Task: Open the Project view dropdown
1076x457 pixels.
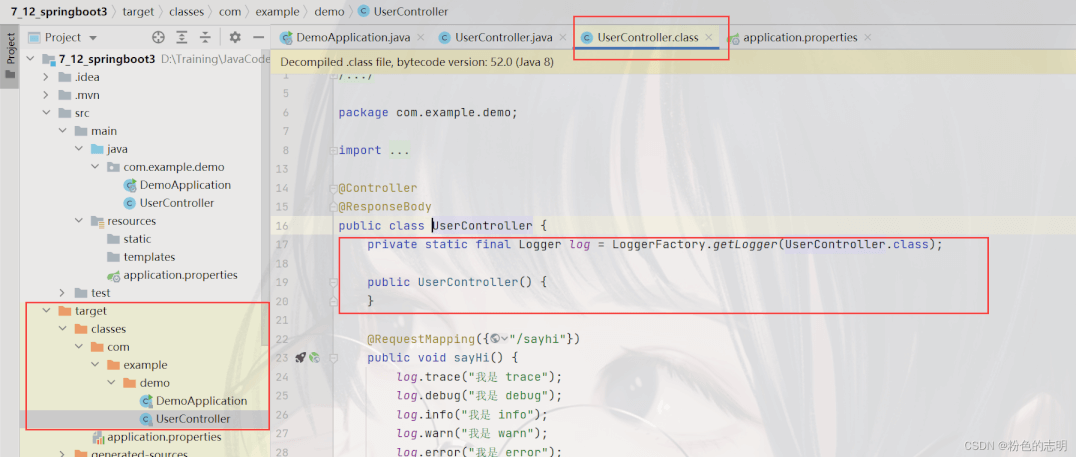Action: (93, 37)
